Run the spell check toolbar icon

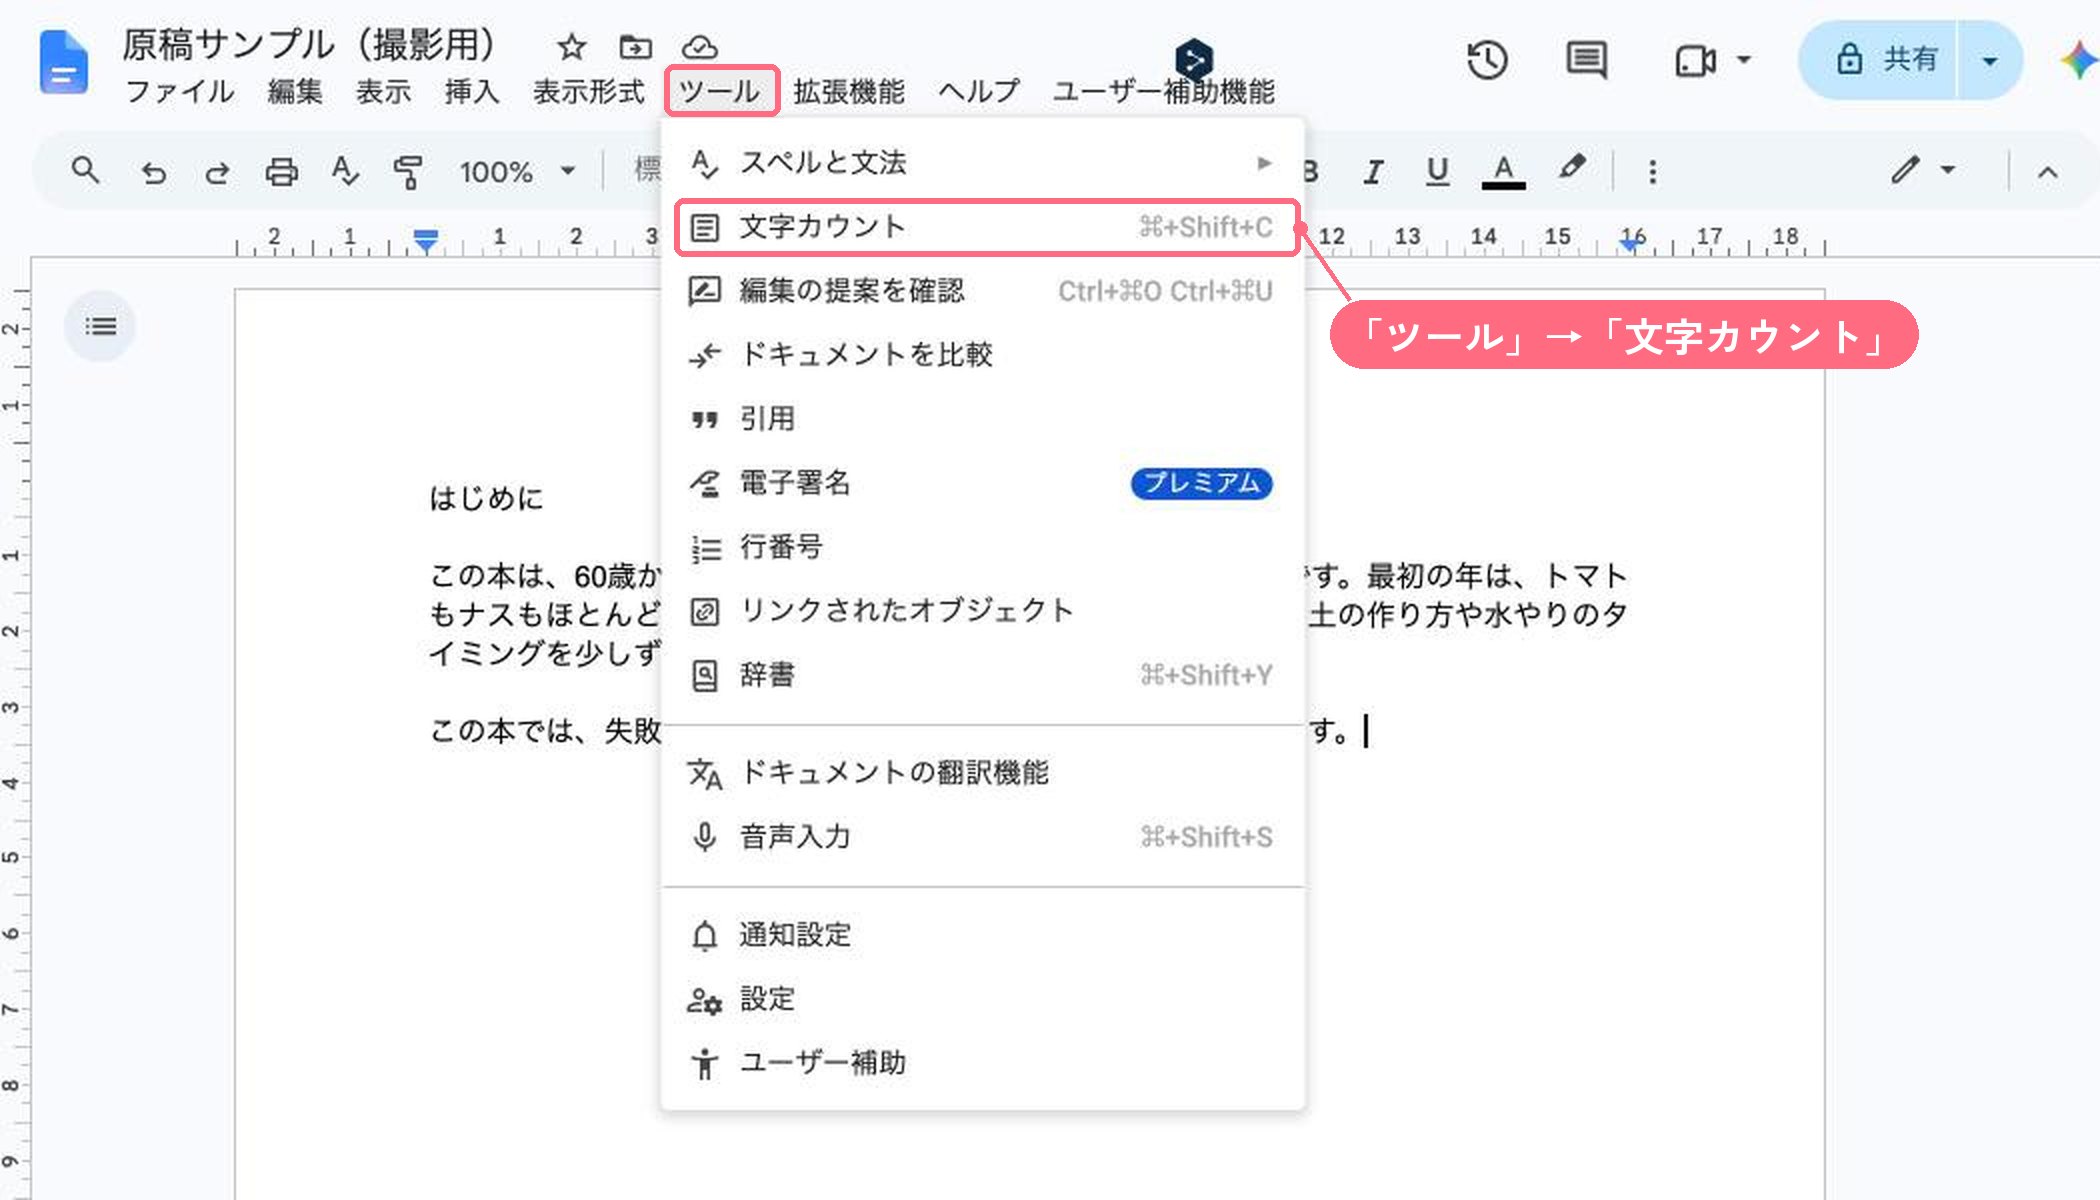(345, 172)
